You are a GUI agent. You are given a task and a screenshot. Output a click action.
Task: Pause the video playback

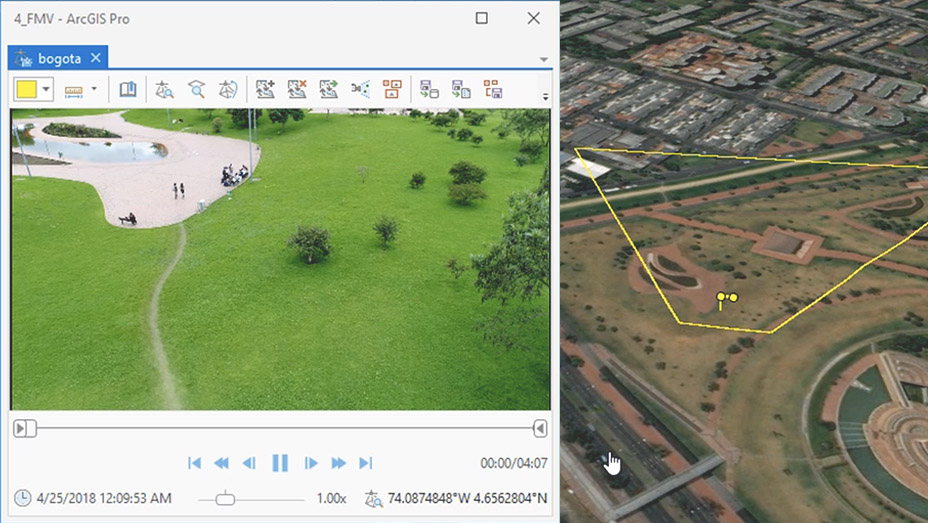(280, 463)
